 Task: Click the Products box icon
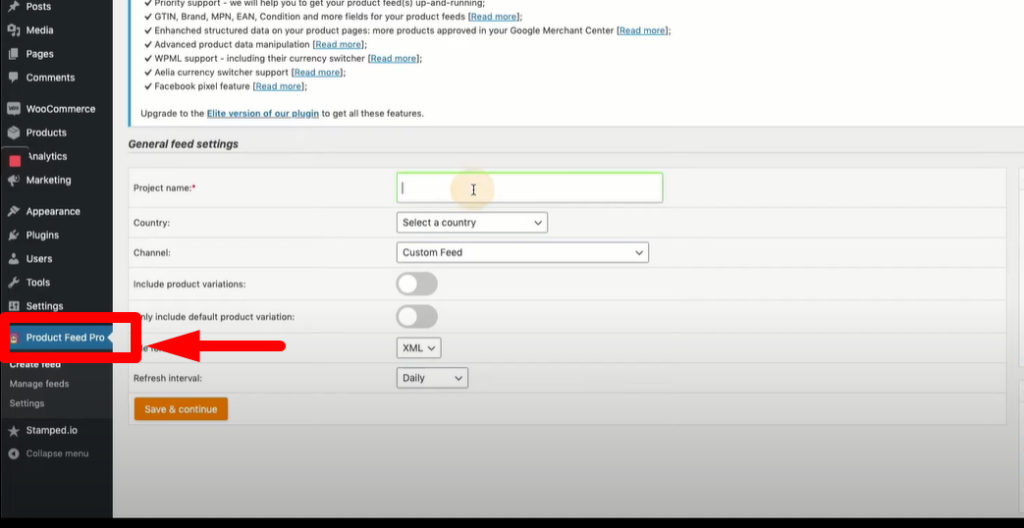[13, 133]
